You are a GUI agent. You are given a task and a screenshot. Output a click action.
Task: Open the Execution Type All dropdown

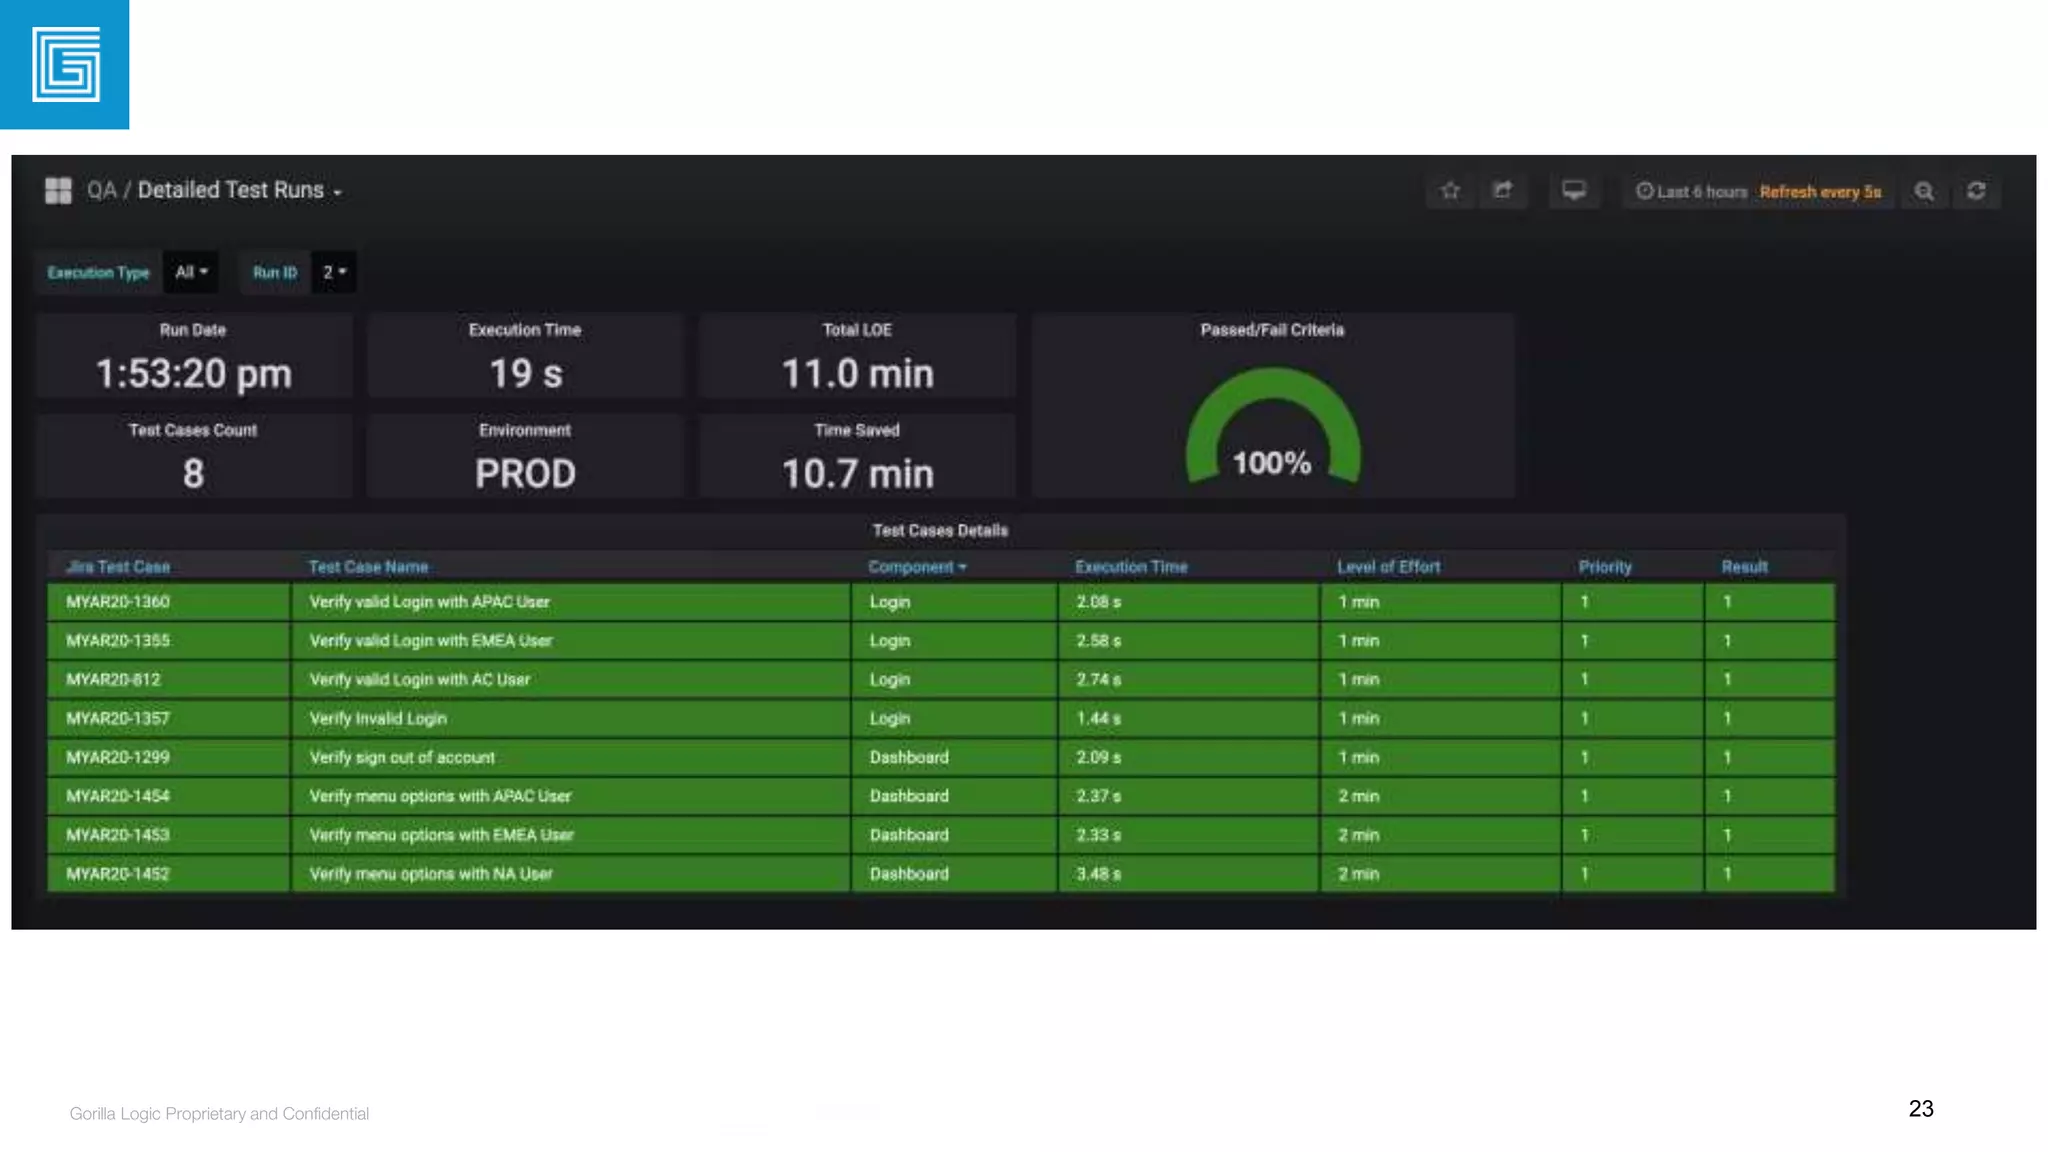pyautogui.click(x=191, y=272)
